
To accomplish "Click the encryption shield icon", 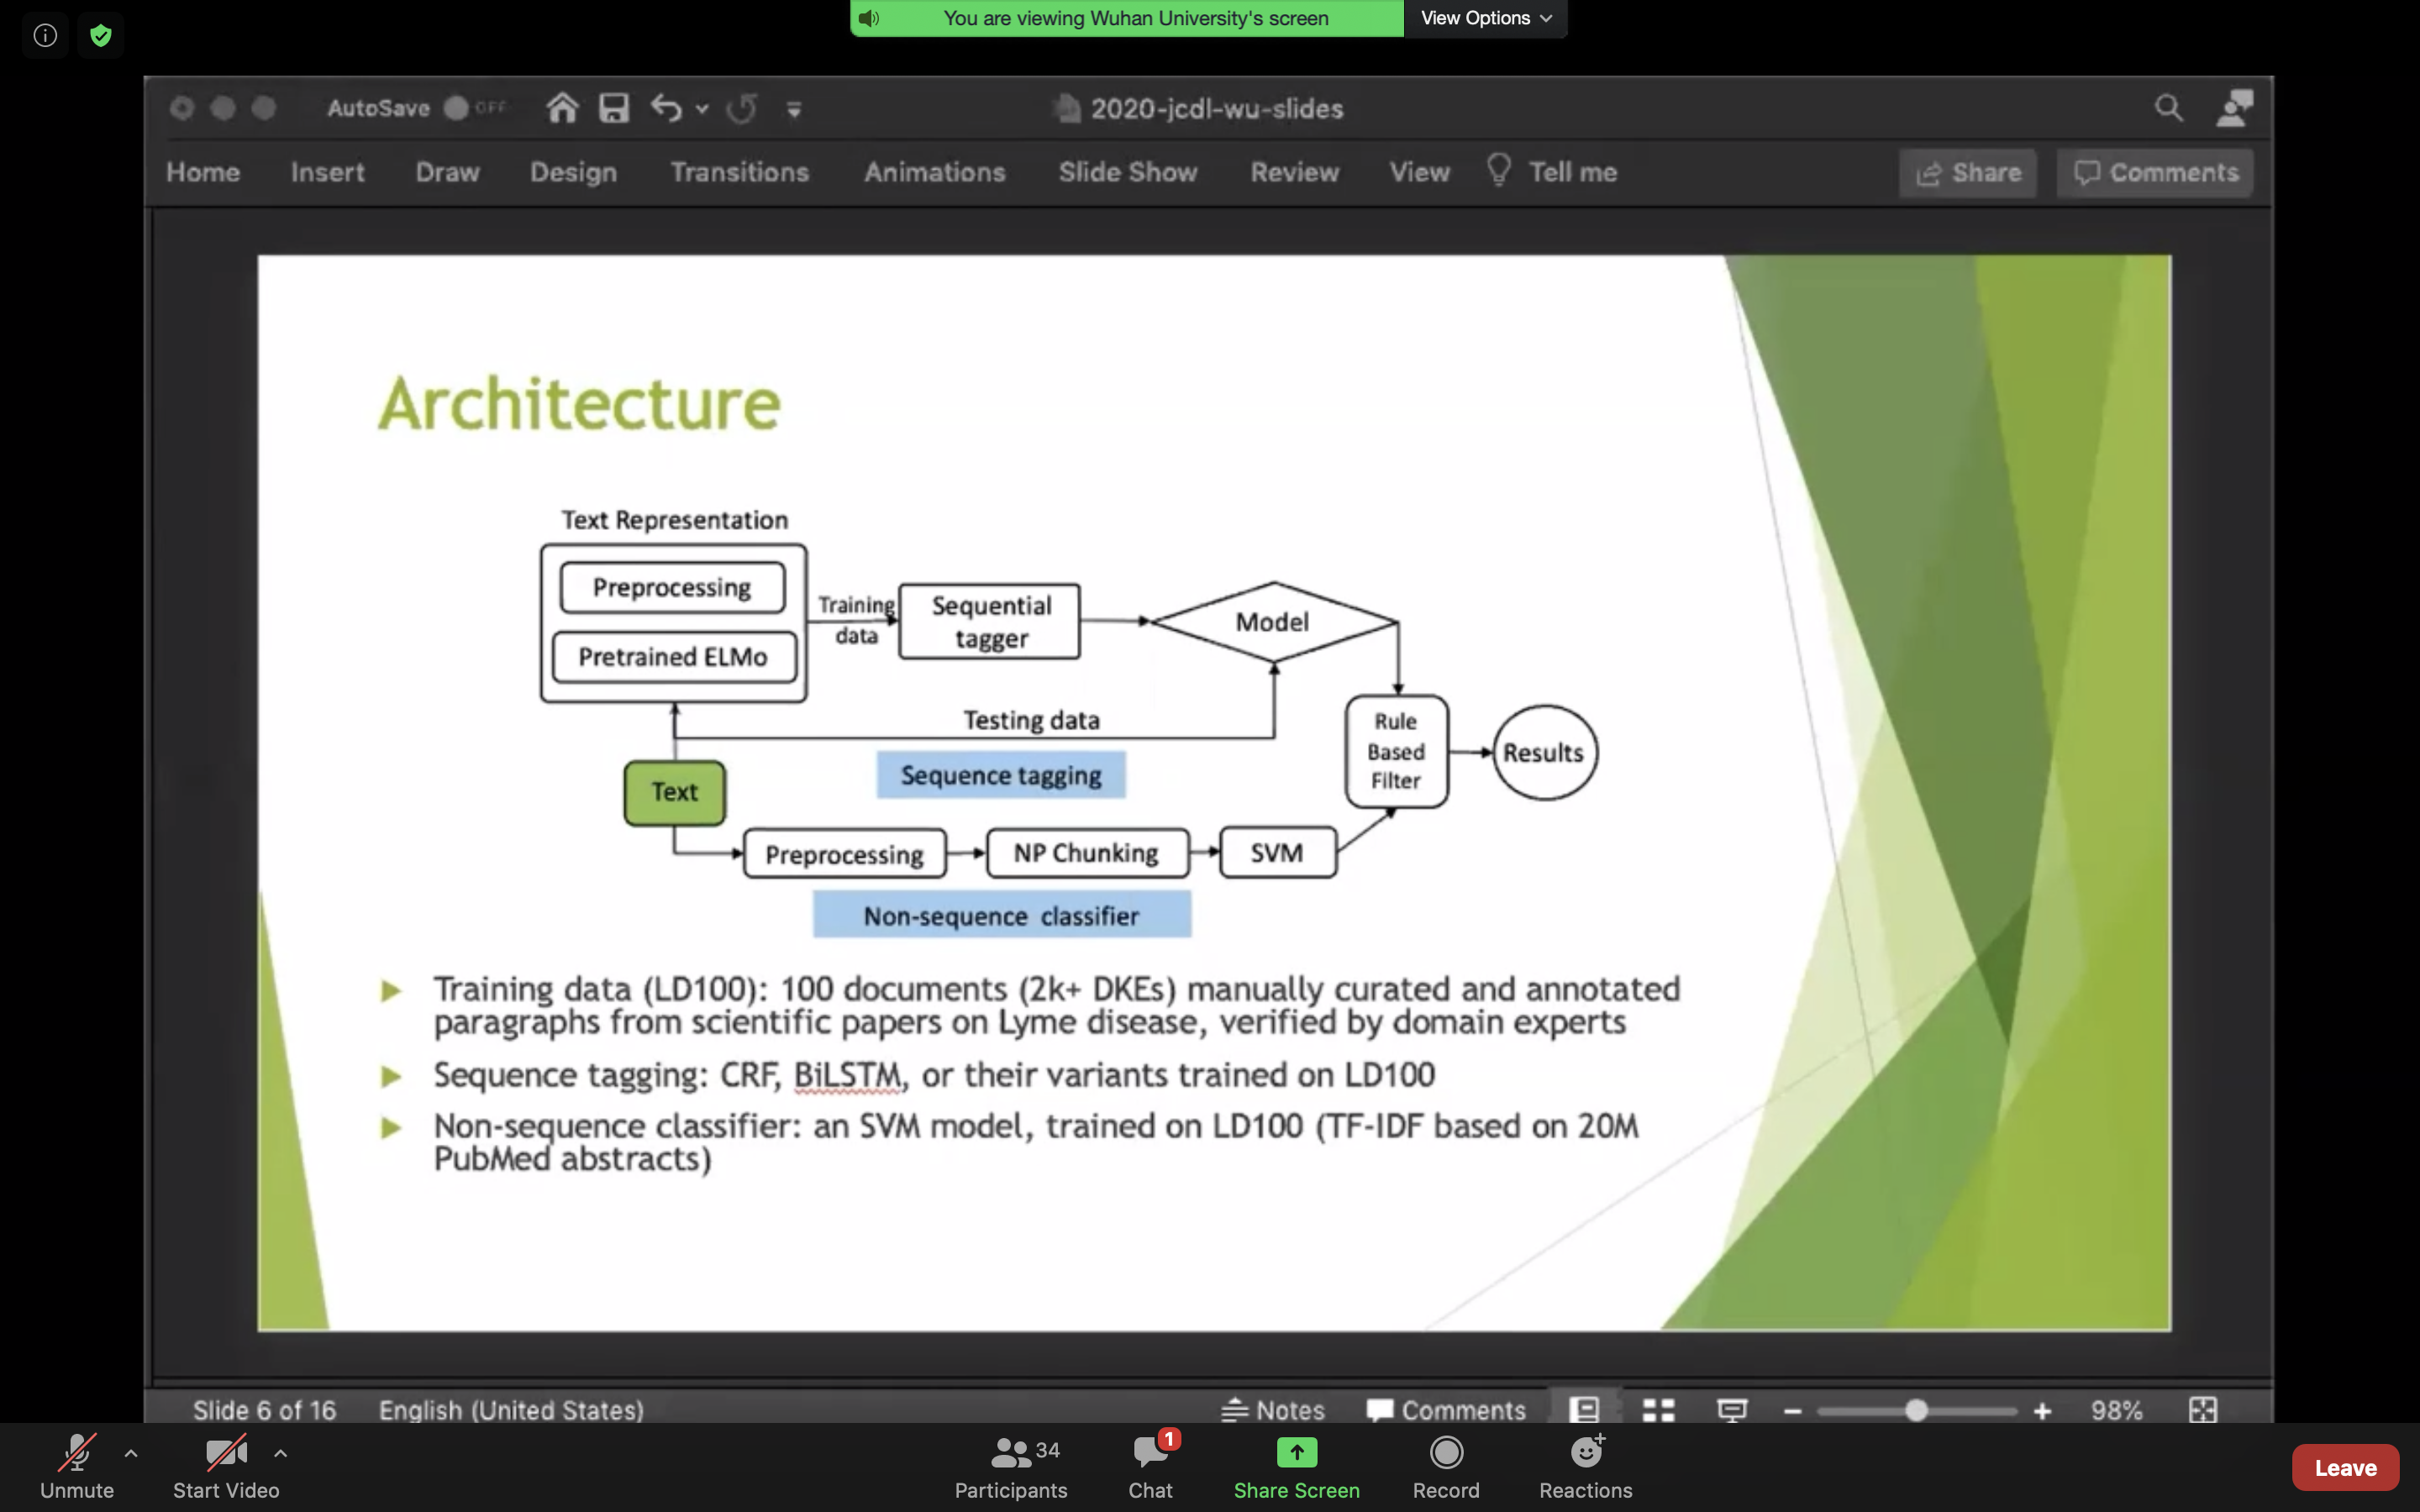I will click(x=100, y=36).
